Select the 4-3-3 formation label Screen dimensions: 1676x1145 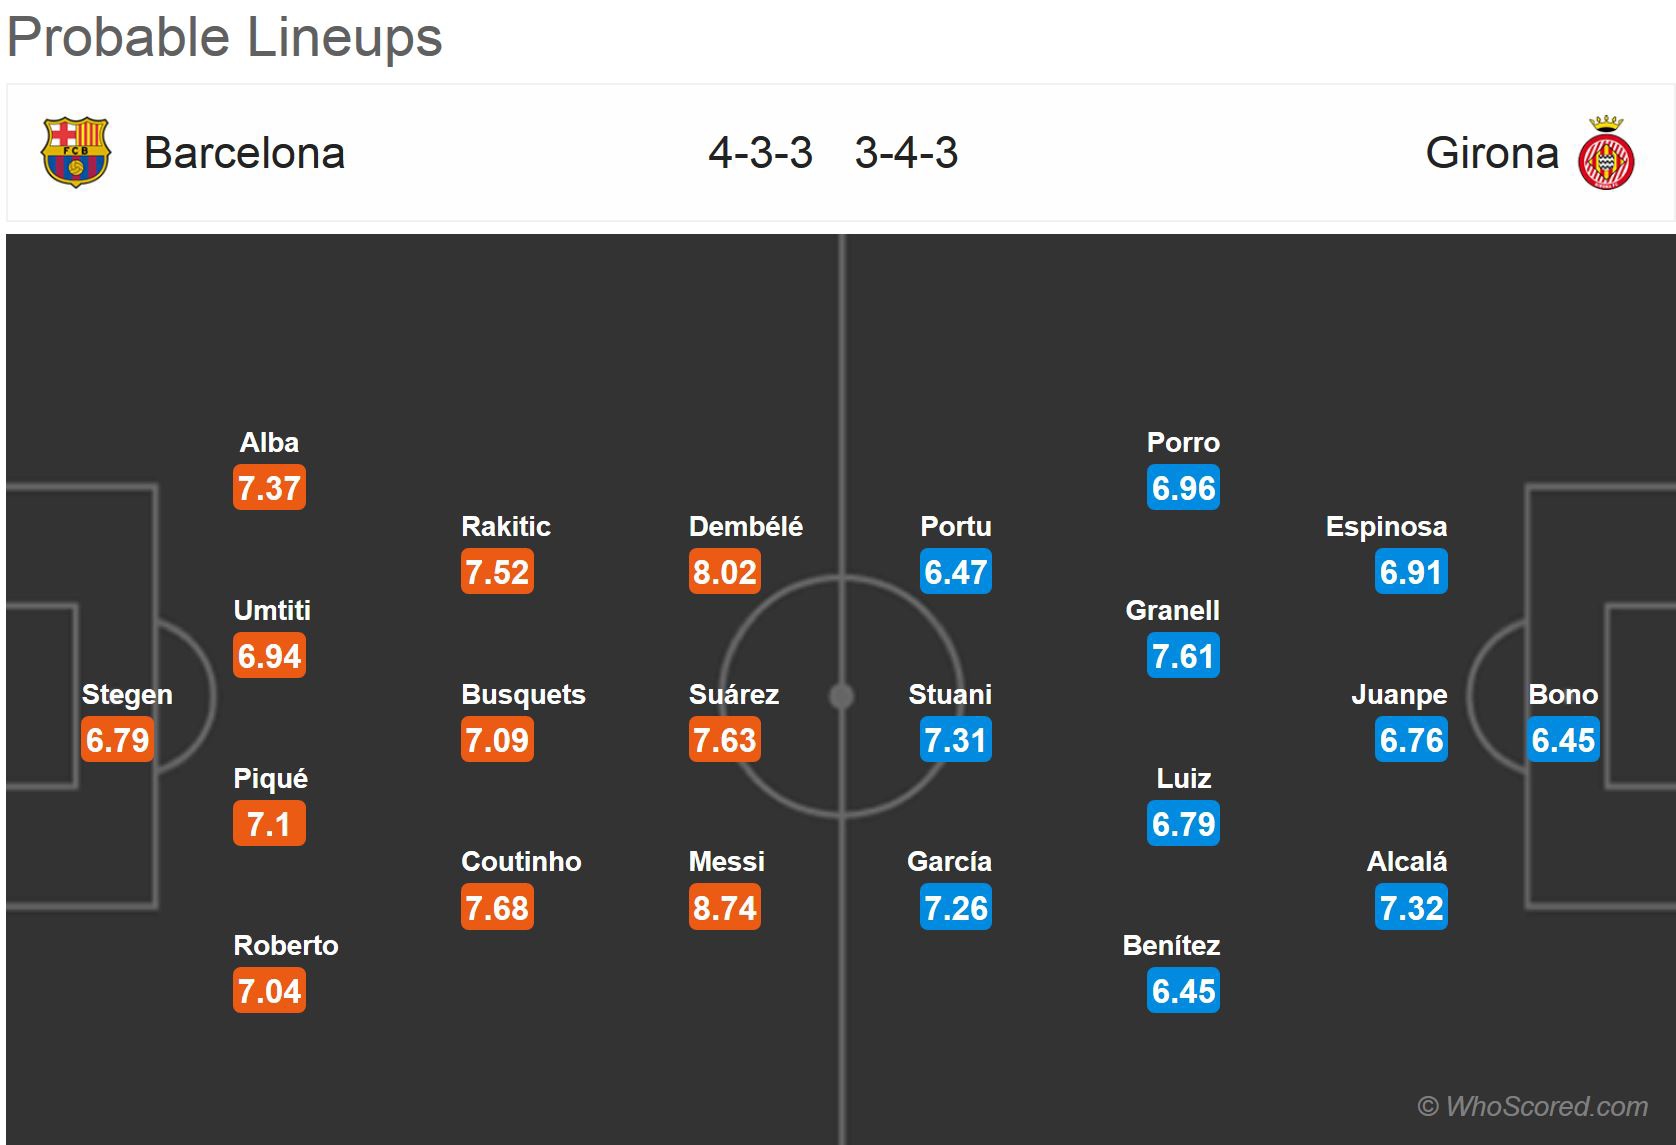(x=761, y=153)
